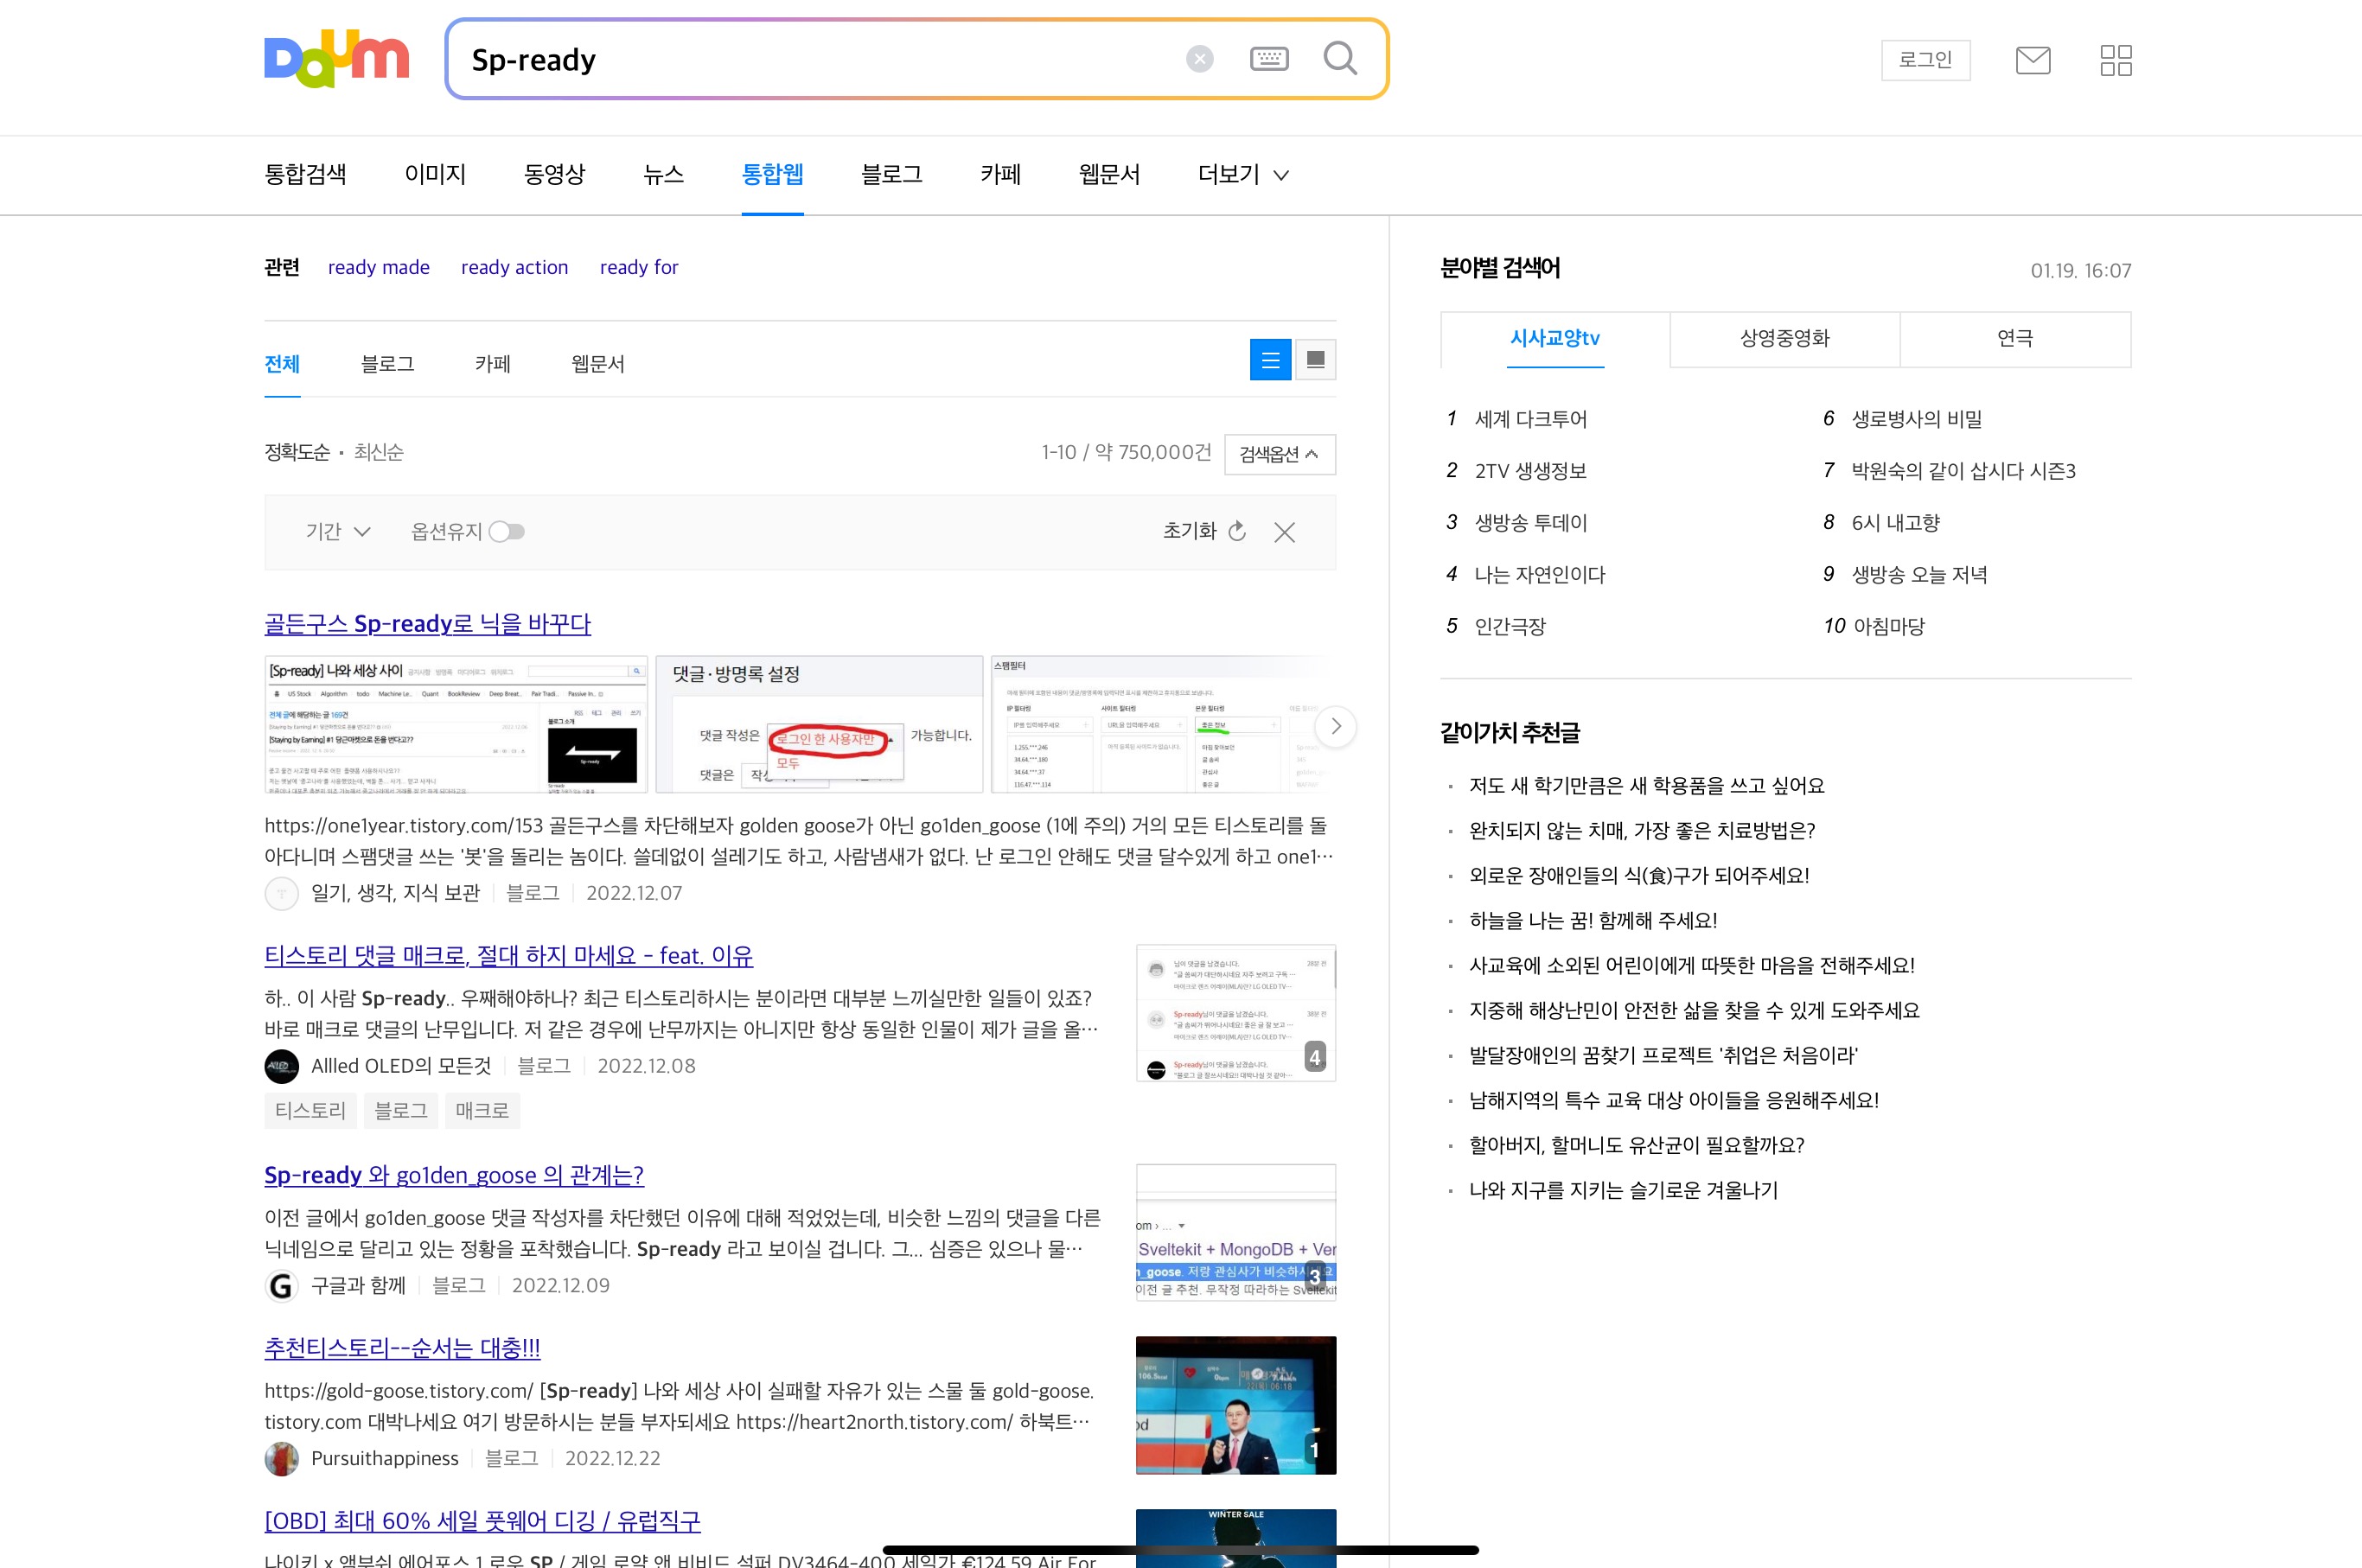Click related search ready for
This screenshot has width=2362, height=1568.
click(639, 267)
